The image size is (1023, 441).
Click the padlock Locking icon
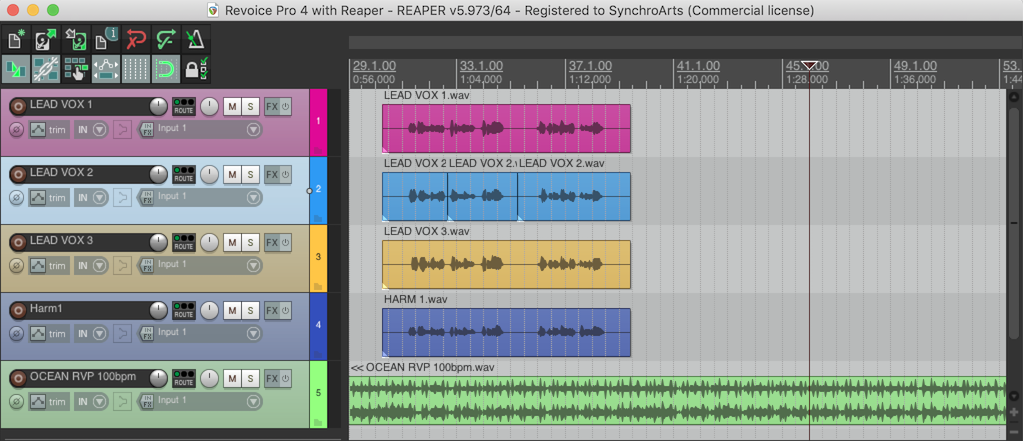pyautogui.click(x=196, y=70)
